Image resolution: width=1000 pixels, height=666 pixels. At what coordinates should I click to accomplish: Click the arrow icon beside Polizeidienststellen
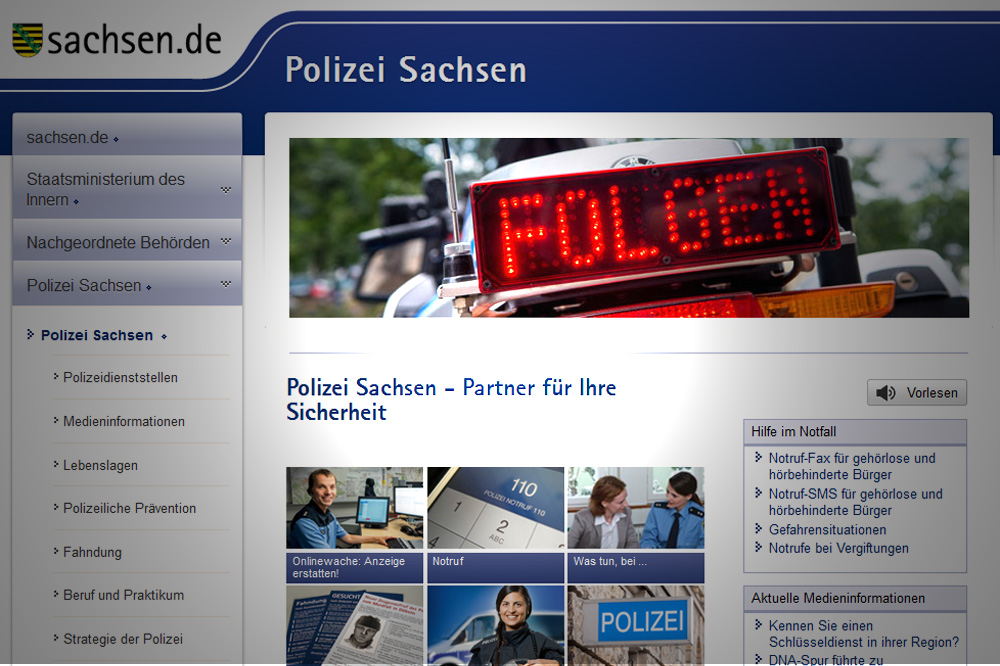(x=56, y=378)
